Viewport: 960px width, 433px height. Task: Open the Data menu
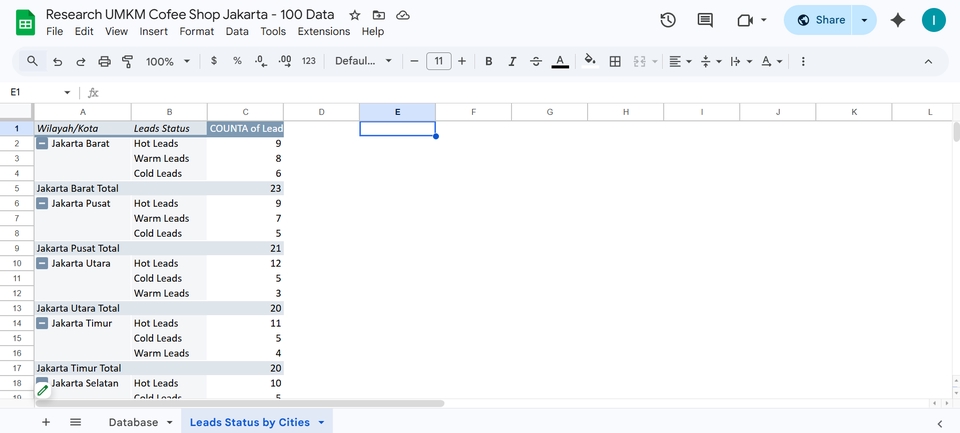[237, 31]
